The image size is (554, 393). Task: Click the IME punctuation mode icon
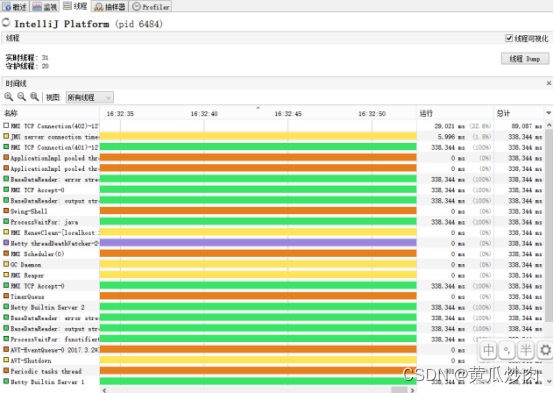(507, 350)
